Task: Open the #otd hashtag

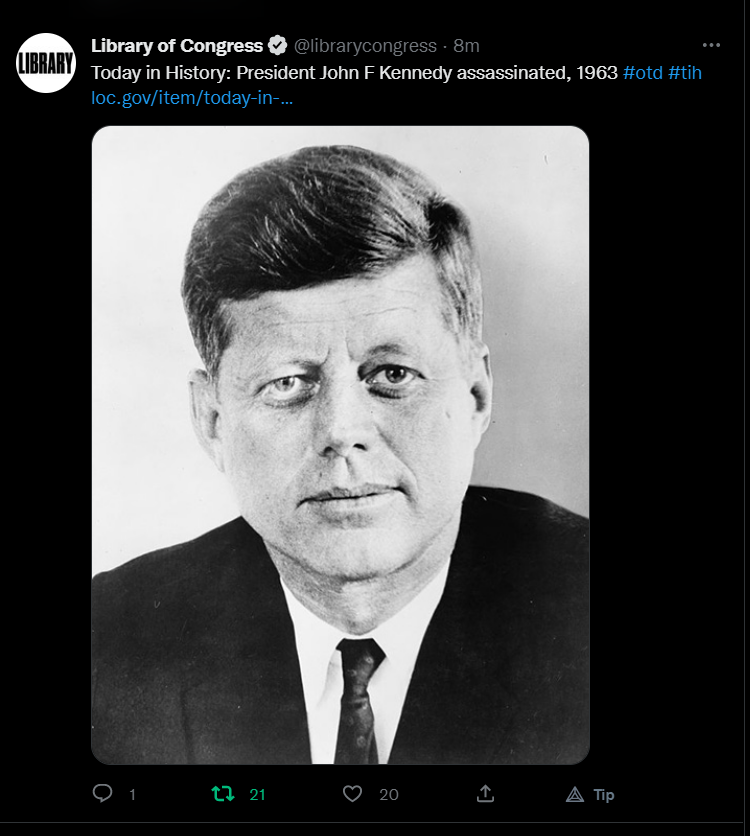Action: pos(643,73)
